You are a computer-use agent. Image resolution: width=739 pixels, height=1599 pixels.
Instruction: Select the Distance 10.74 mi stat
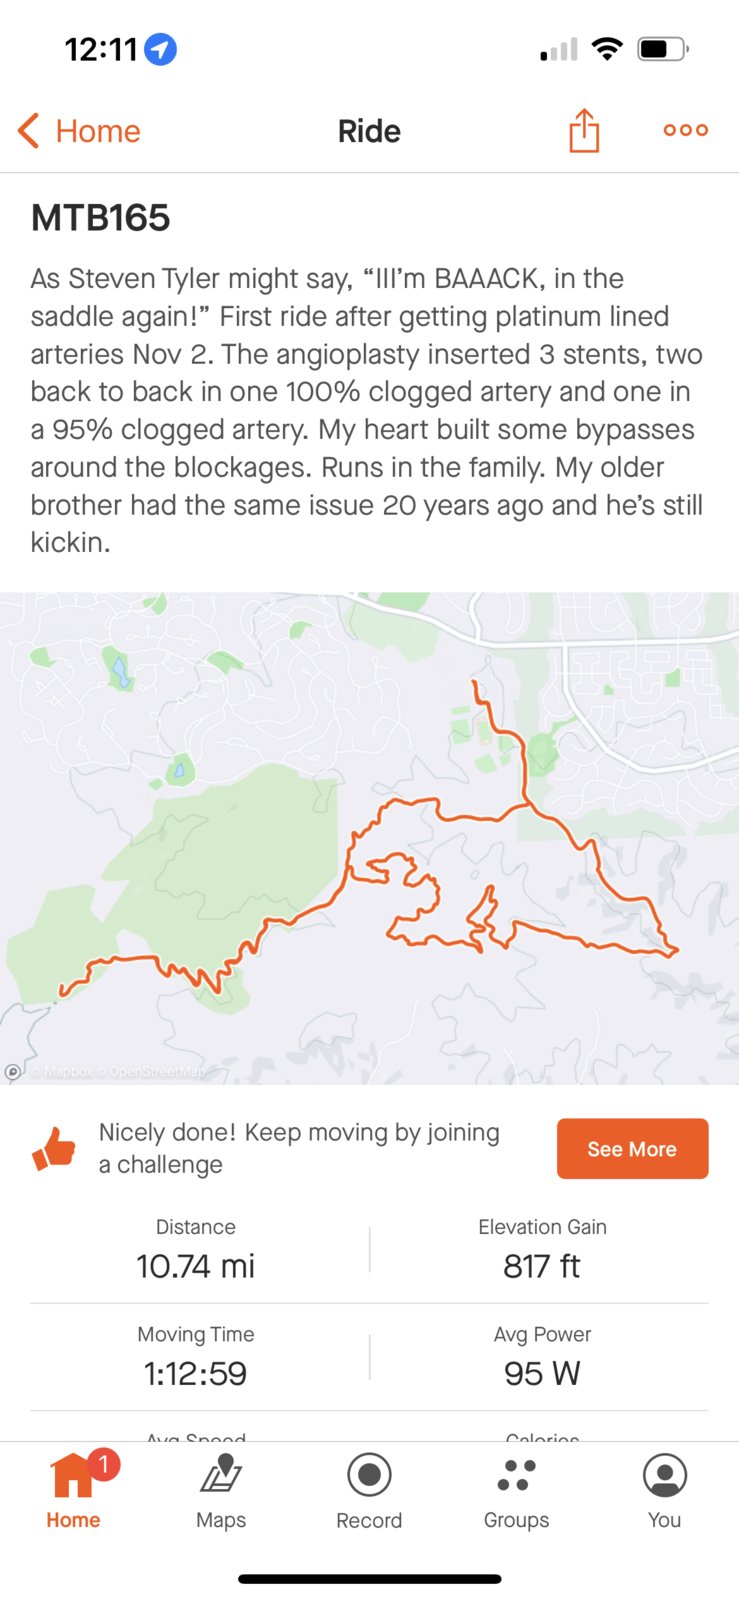[196, 1250]
